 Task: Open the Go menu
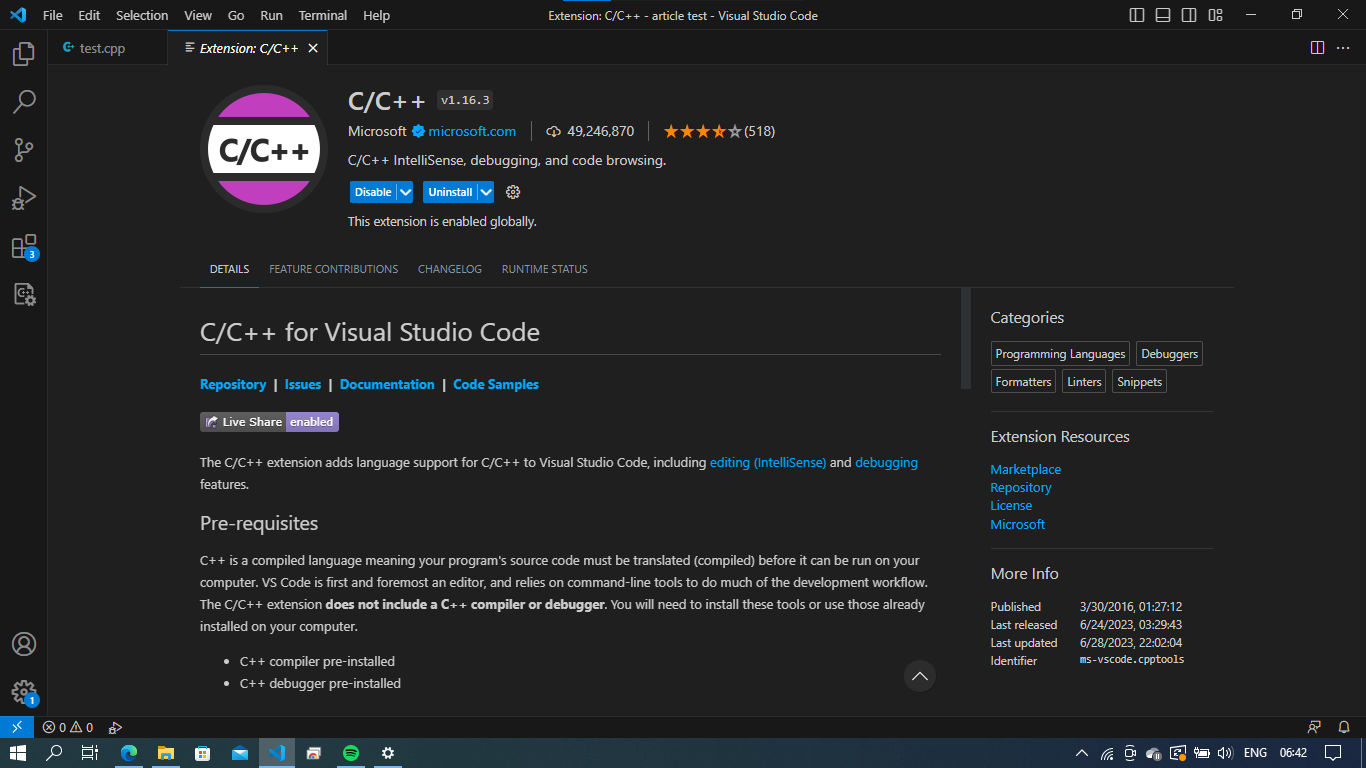click(236, 15)
